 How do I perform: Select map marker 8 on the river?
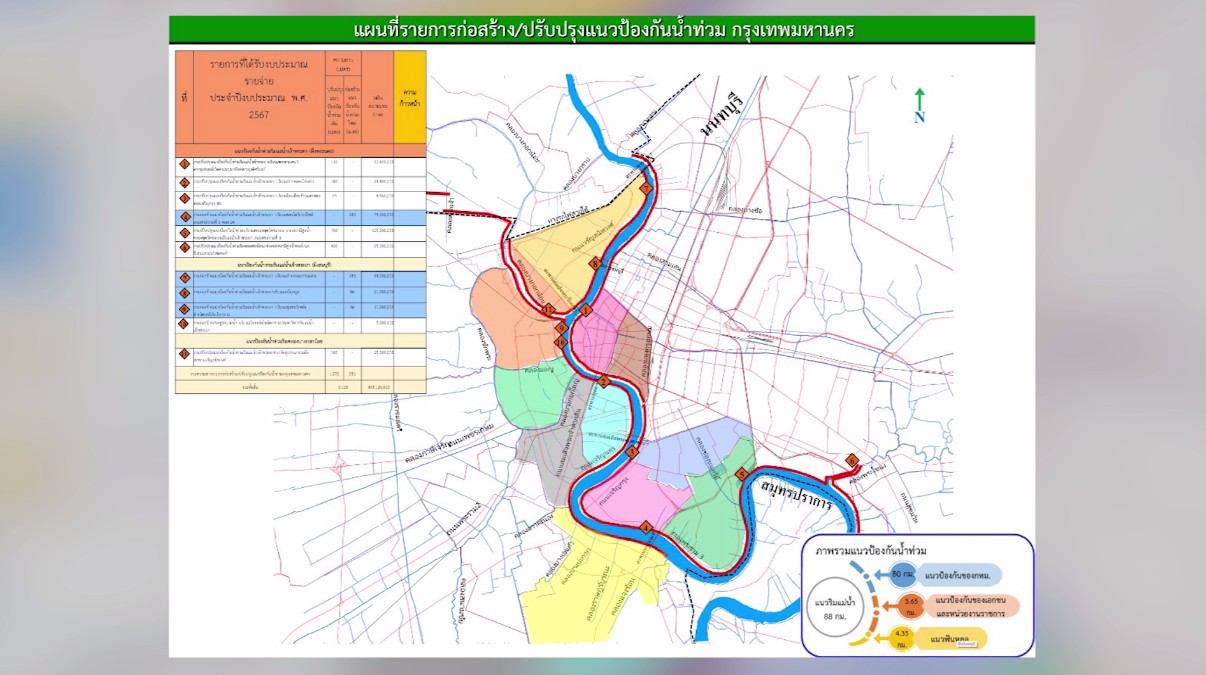click(594, 264)
